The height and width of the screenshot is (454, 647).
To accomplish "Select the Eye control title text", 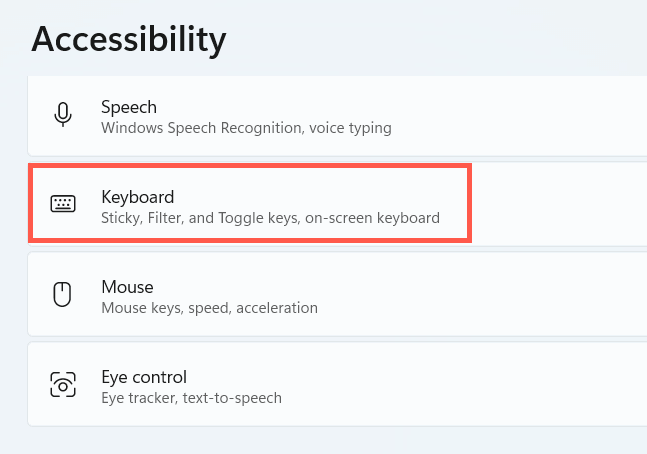I will tap(144, 377).
